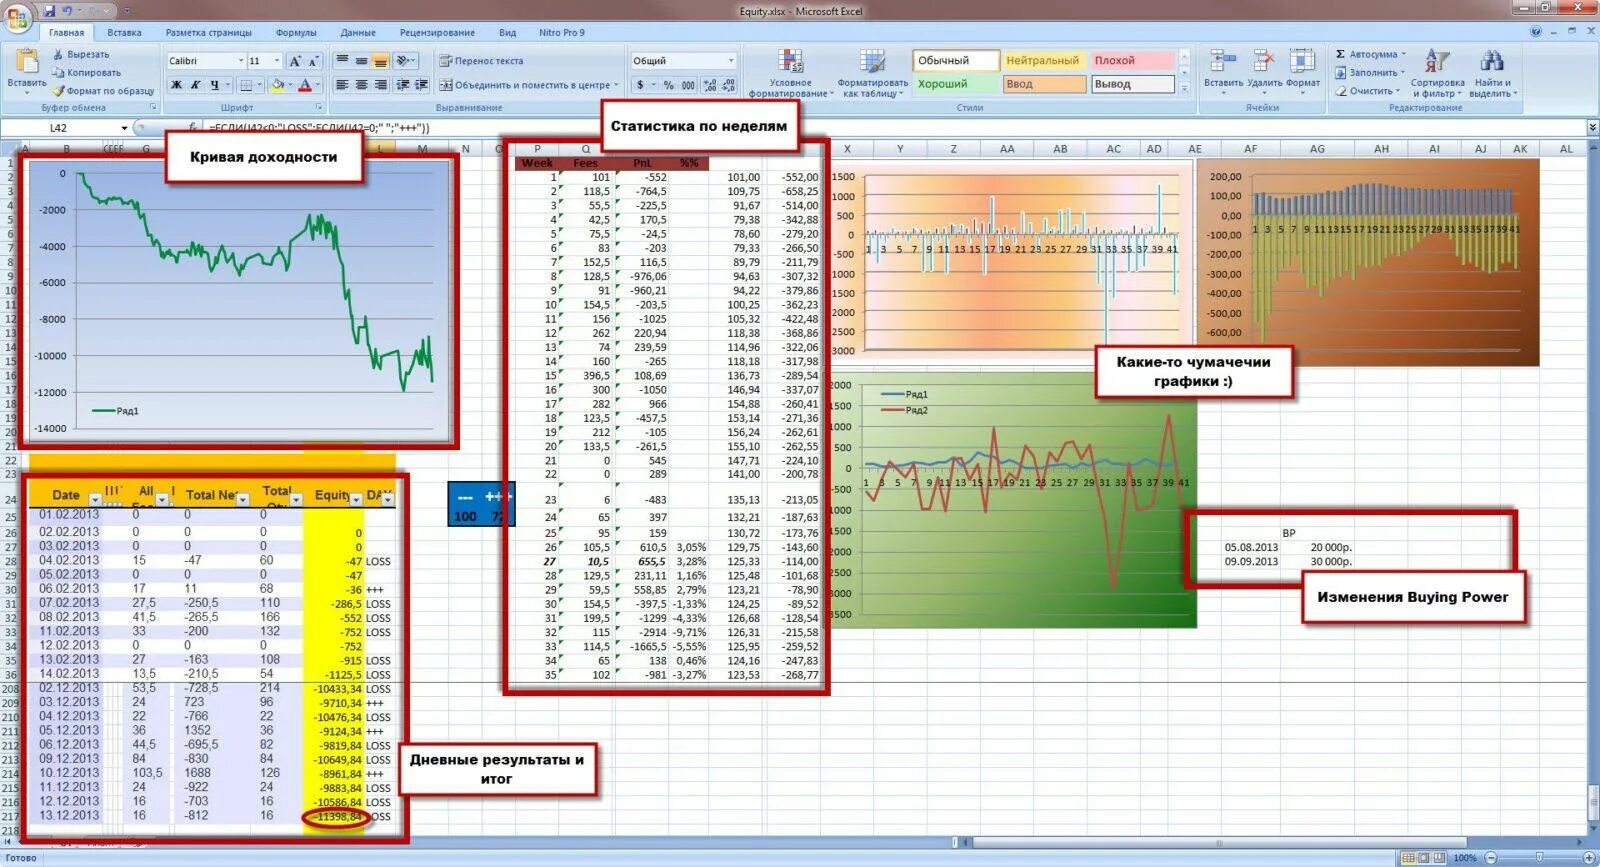Apply the Обычный cell style
The width and height of the screenshot is (1600, 867).
pyautogui.click(x=955, y=61)
